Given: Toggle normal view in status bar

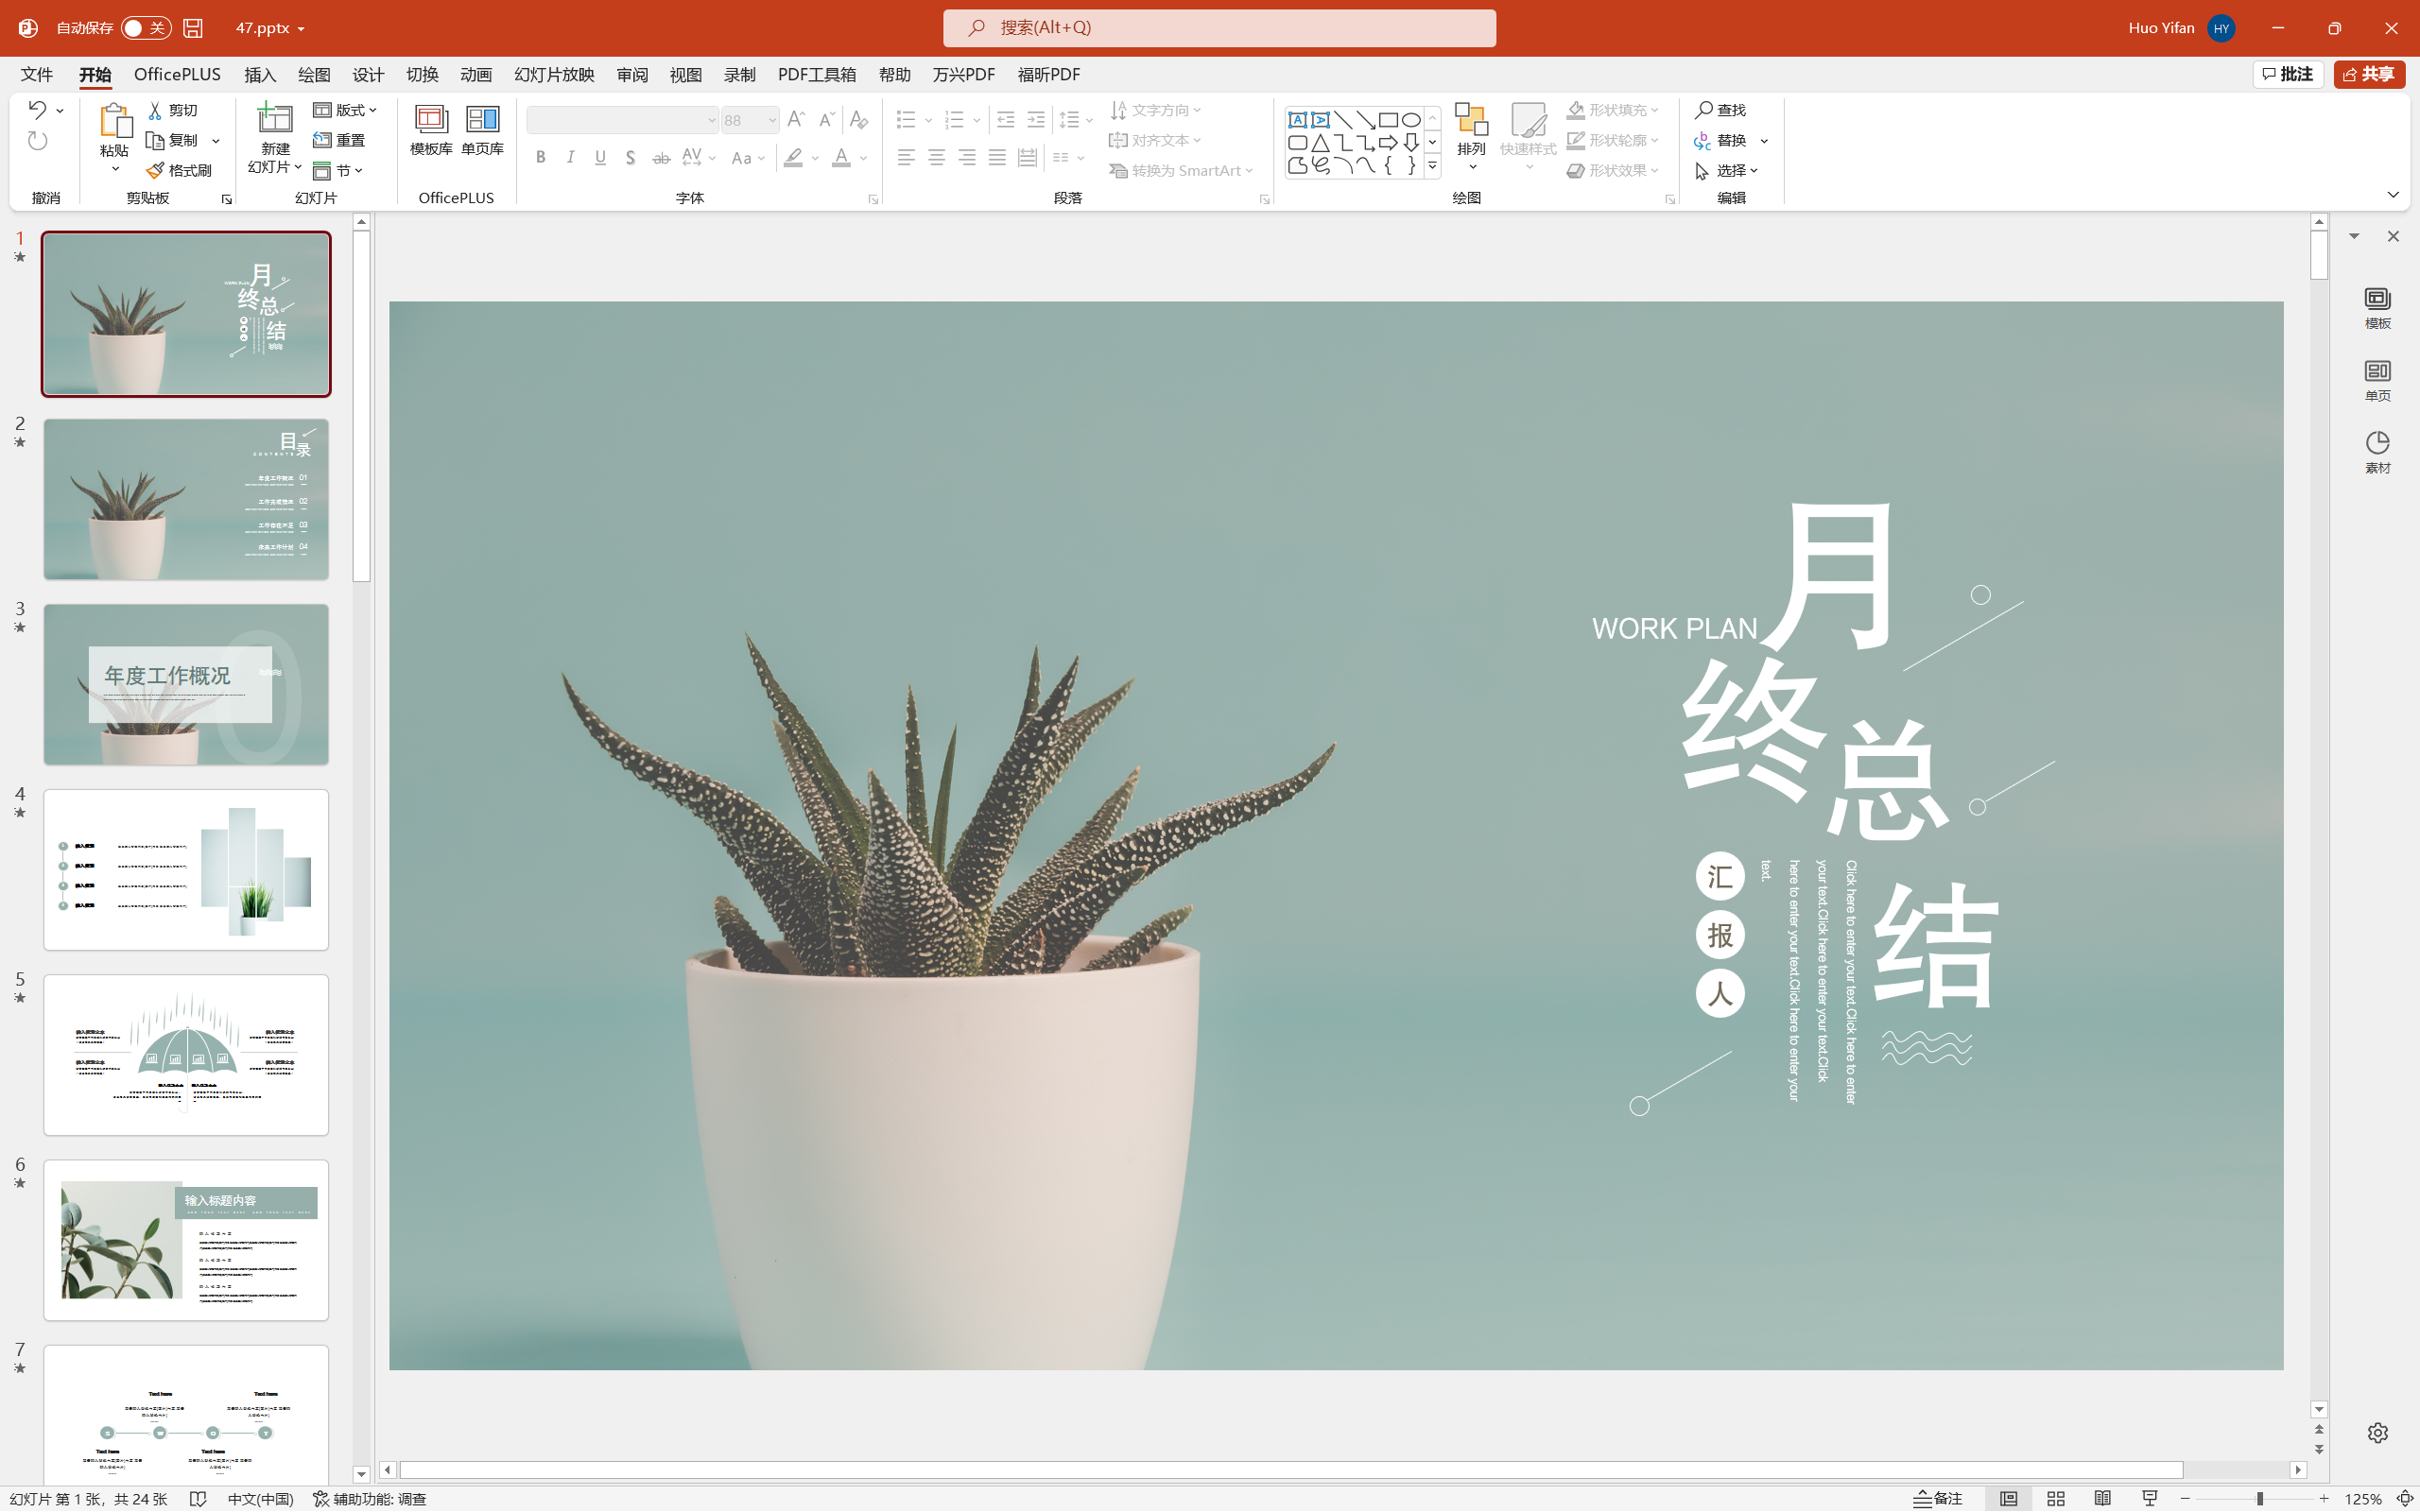Looking at the screenshot, I should 2008,1498.
